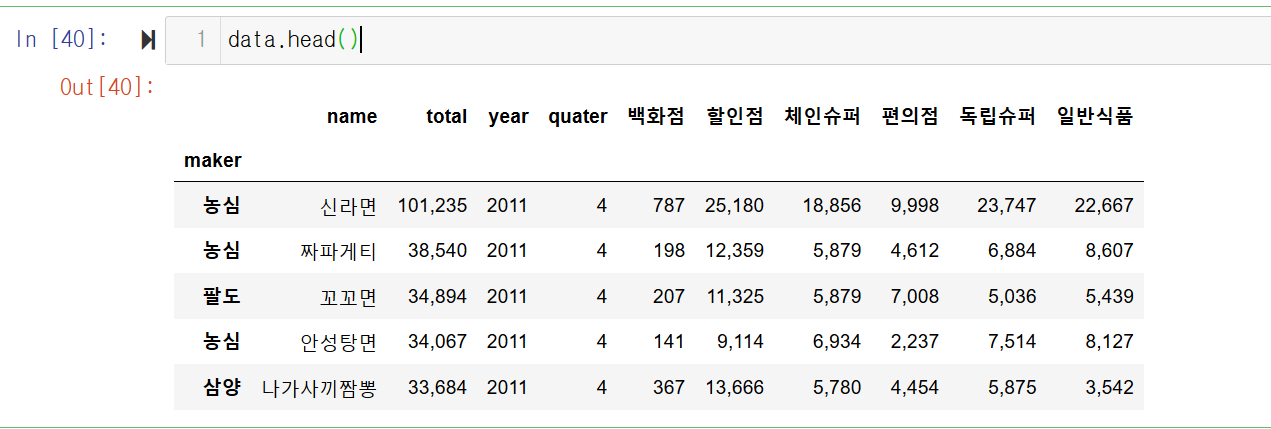Click the 백화점 value 367
This screenshot has width=1271, height=429.
669,387
